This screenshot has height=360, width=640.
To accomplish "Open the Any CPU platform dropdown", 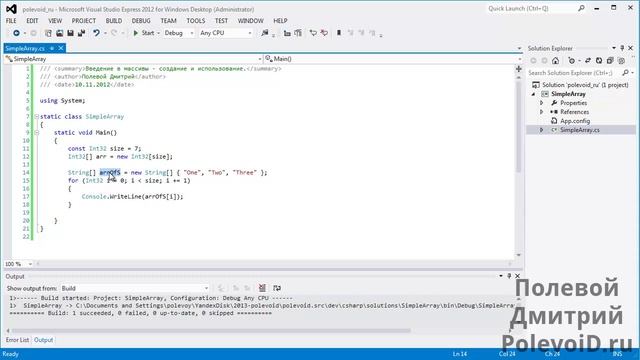I will [x=226, y=33].
